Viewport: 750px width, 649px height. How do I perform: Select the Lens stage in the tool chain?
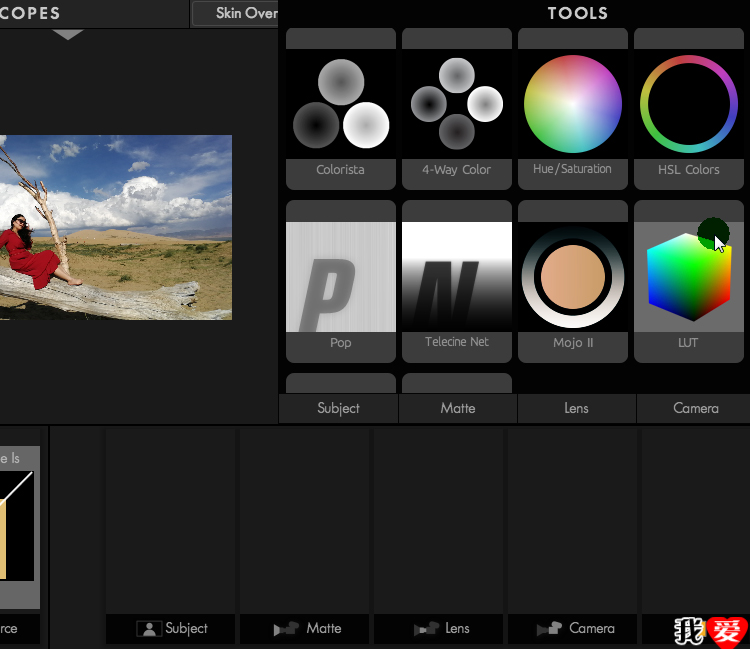(x=439, y=628)
